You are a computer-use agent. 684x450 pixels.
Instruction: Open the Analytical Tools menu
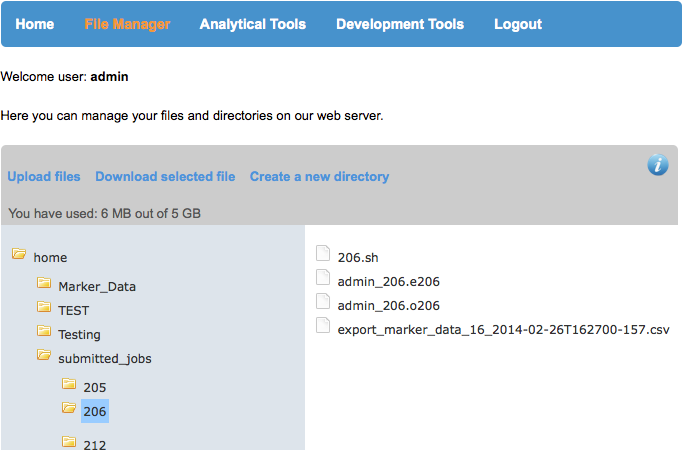253,24
